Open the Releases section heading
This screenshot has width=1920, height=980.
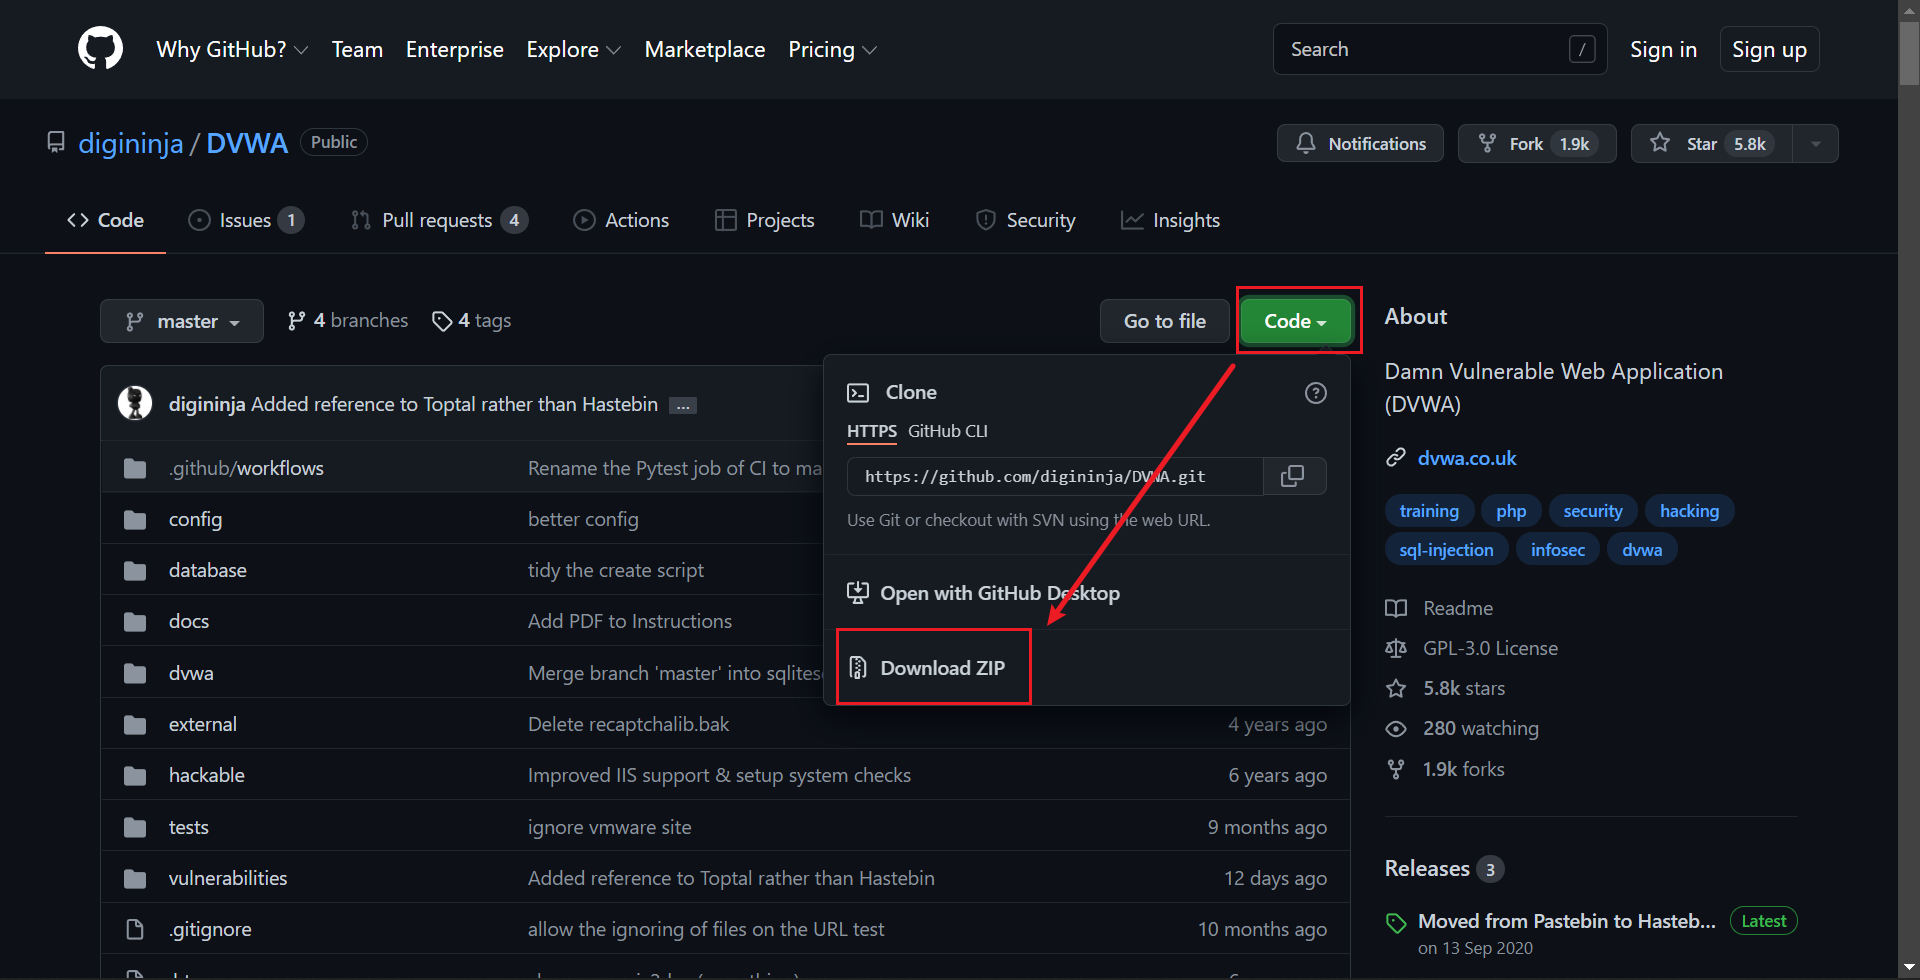pyautogui.click(x=1427, y=868)
